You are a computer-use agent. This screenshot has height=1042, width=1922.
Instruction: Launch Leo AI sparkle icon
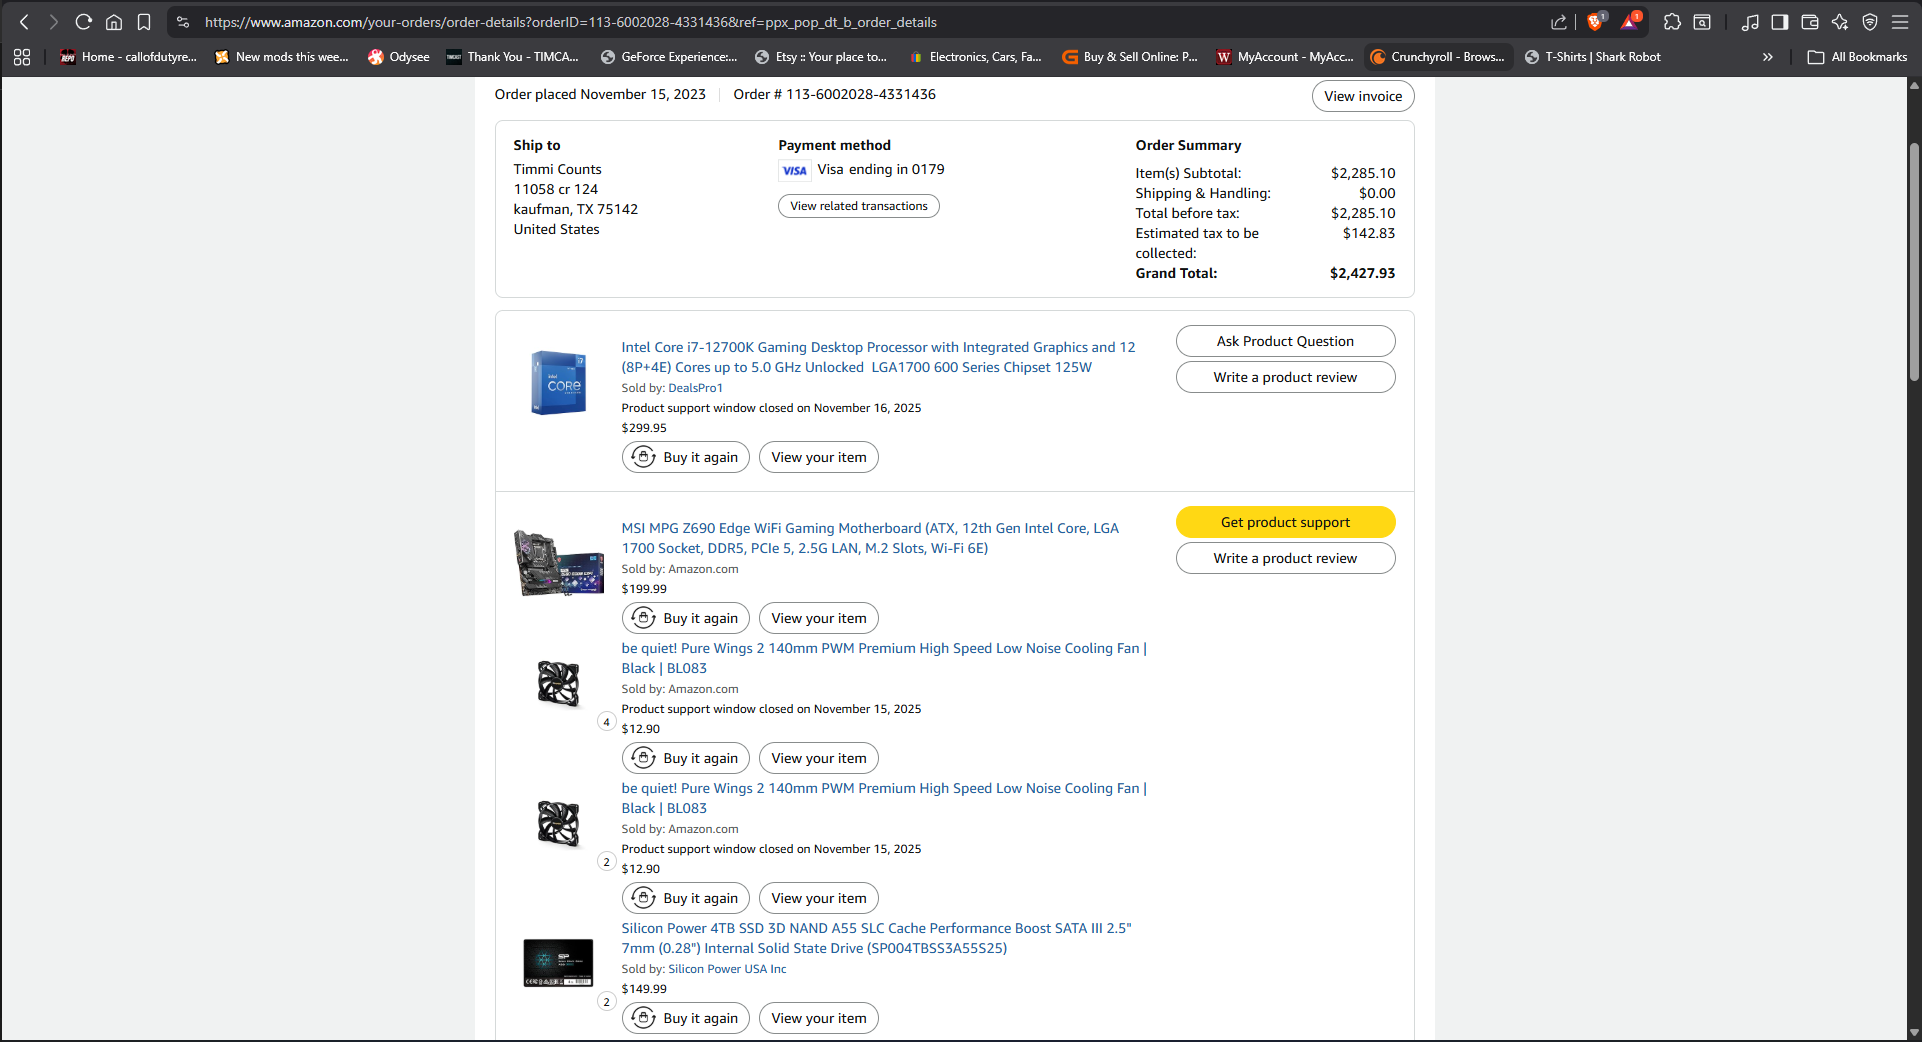coord(1840,22)
